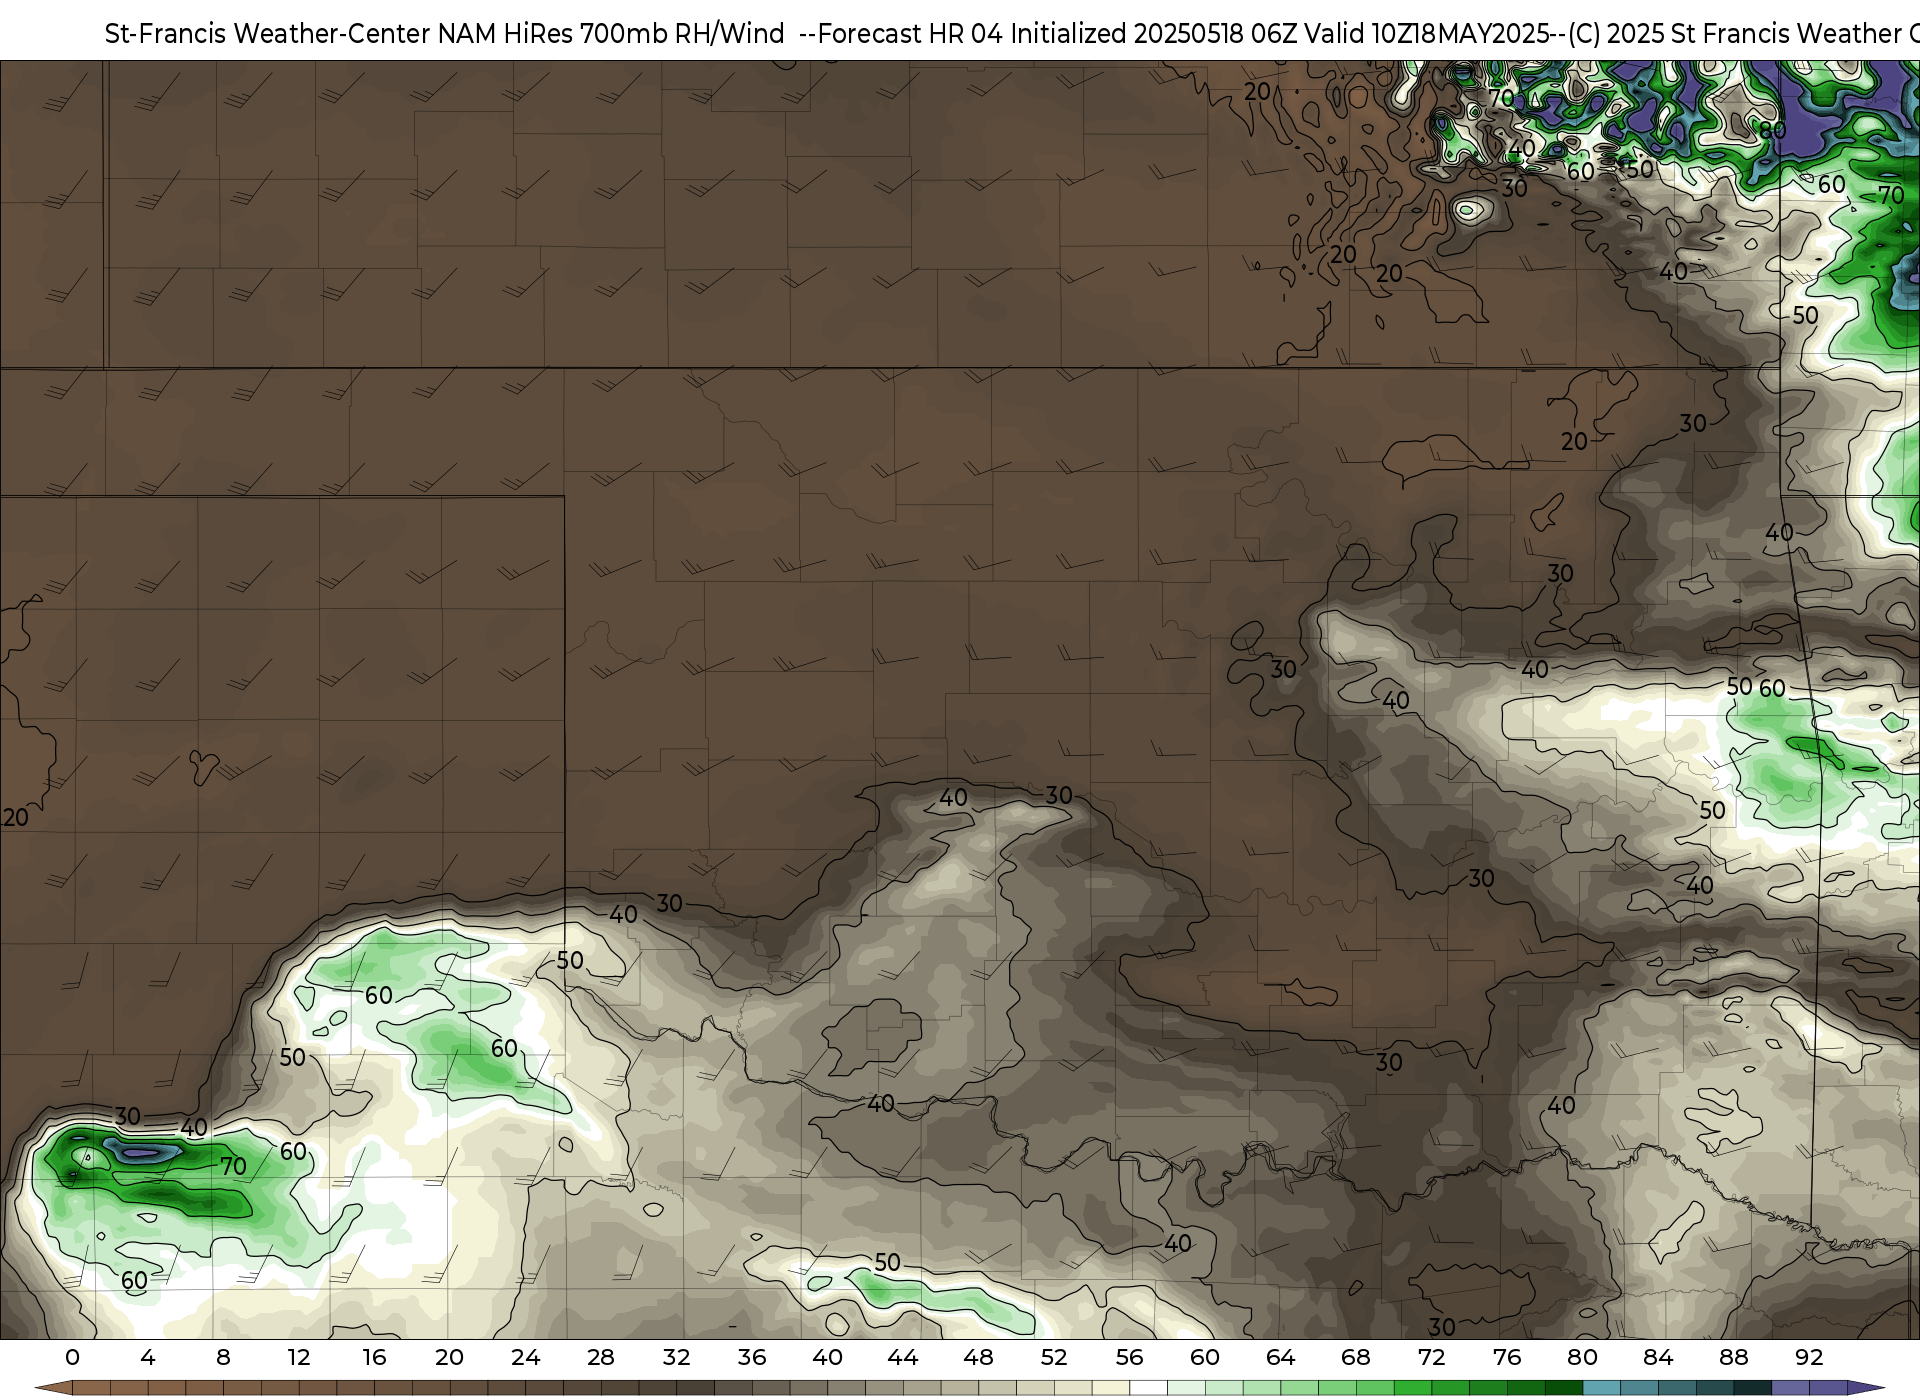Click the colorbar tick label "76"

click(x=1507, y=1357)
